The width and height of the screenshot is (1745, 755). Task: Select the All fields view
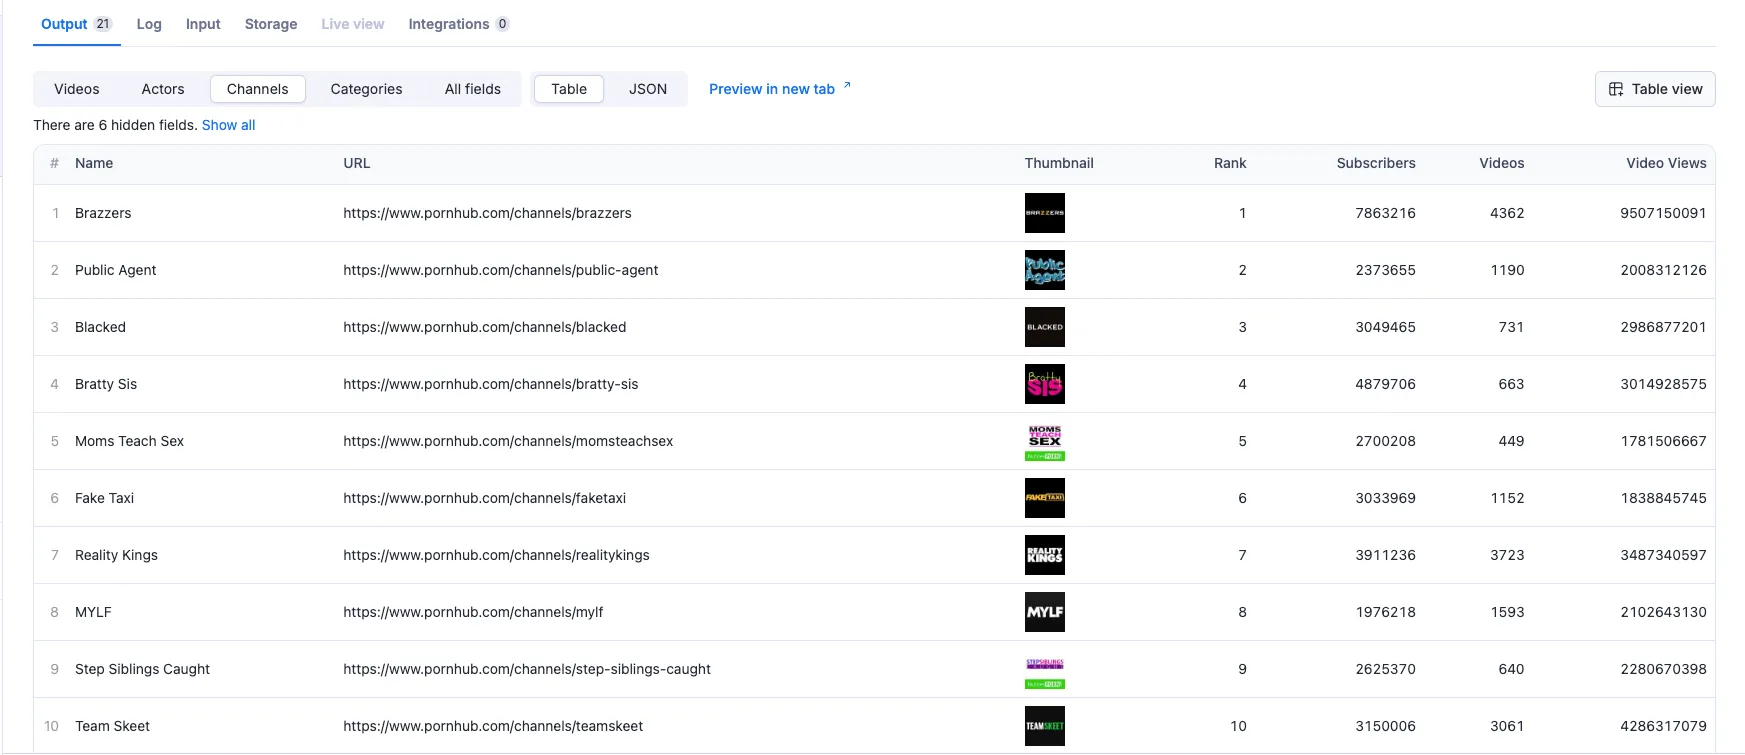point(473,89)
